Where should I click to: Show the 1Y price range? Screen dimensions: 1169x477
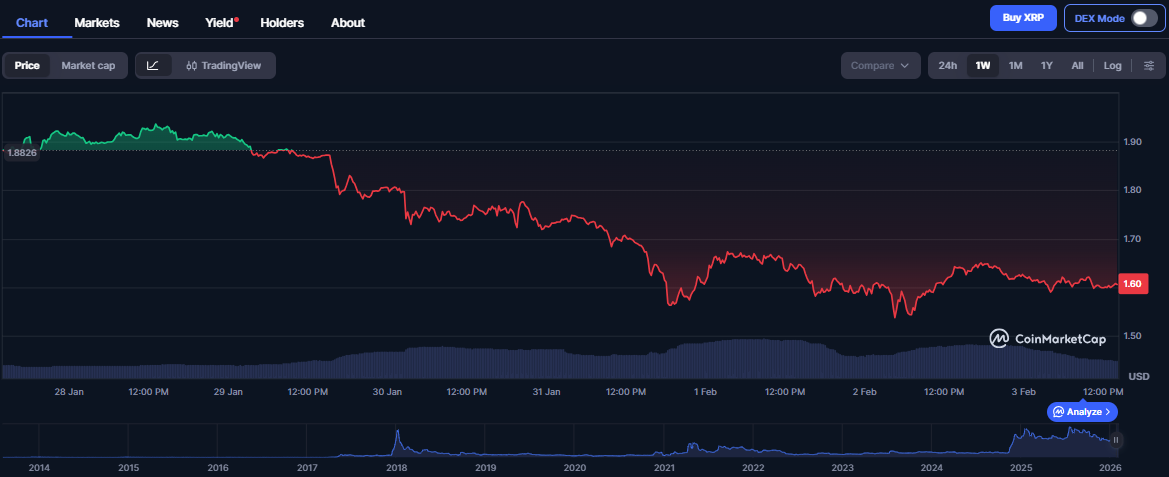tap(1046, 66)
